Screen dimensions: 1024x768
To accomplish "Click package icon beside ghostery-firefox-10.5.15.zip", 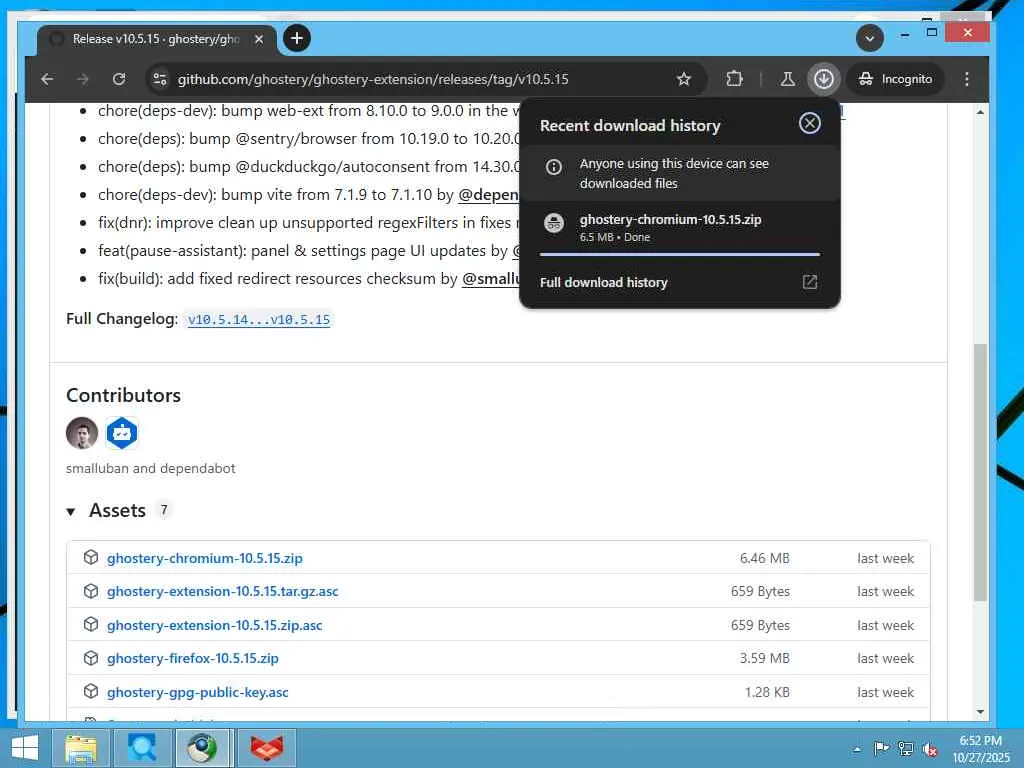I will pyautogui.click(x=91, y=658).
